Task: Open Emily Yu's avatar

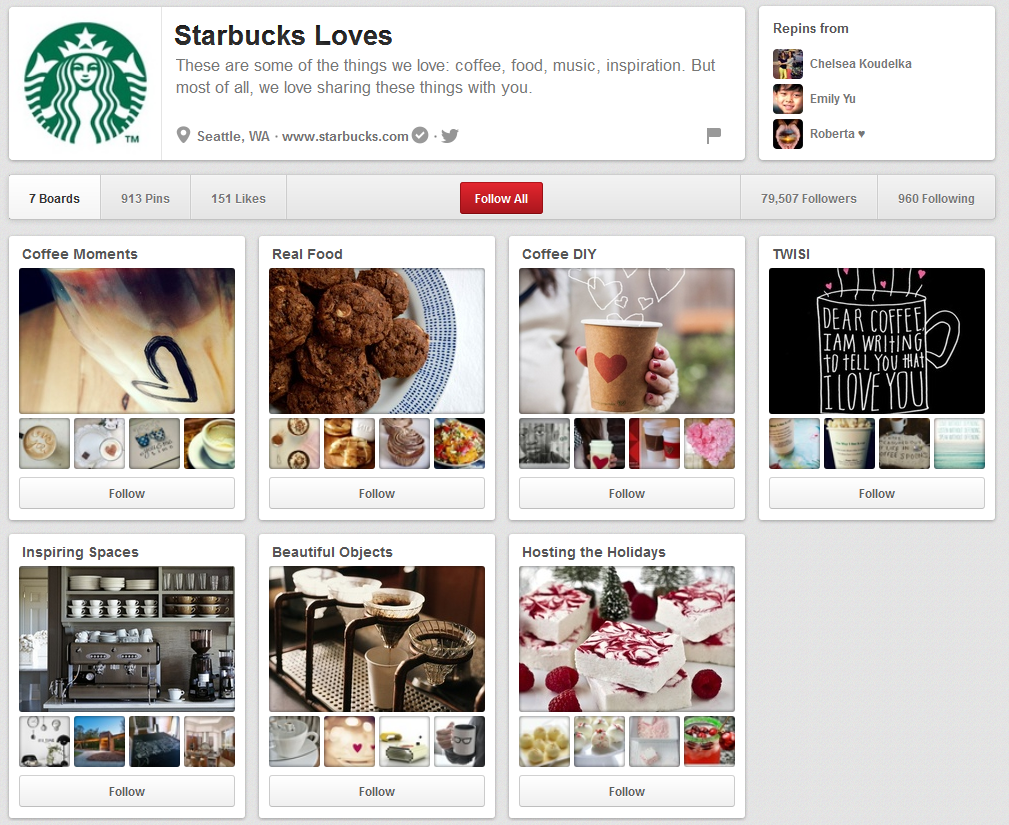Action: click(x=788, y=99)
